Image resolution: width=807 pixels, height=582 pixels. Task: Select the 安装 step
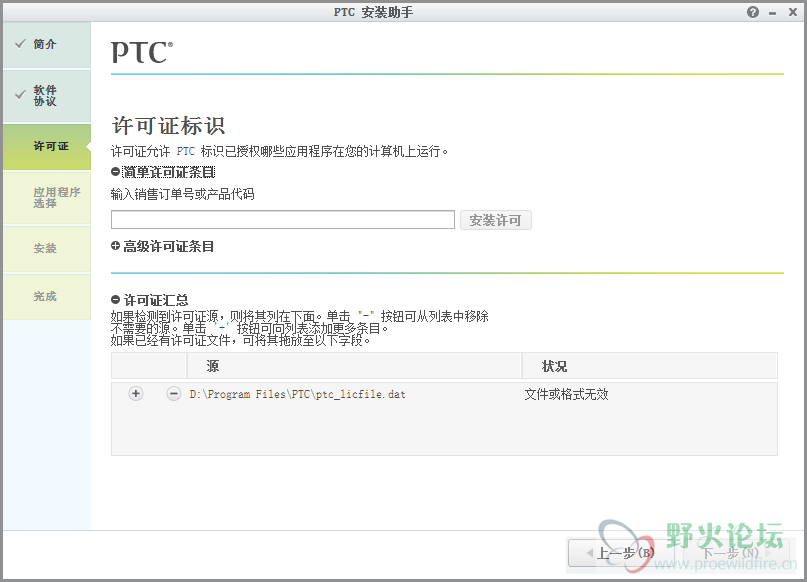[47, 249]
